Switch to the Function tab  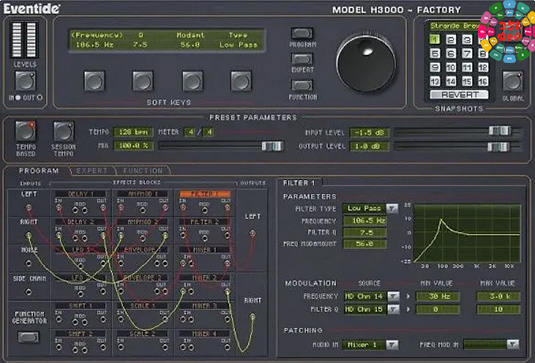[143, 170]
